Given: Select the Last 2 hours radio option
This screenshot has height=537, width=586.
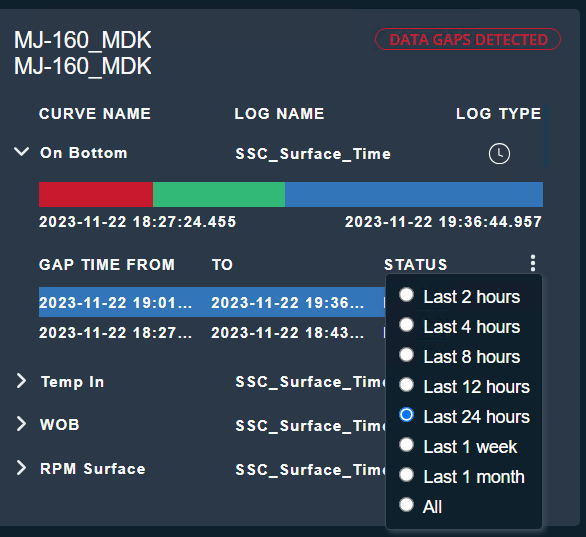Looking at the screenshot, I should pyautogui.click(x=406, y=295).
